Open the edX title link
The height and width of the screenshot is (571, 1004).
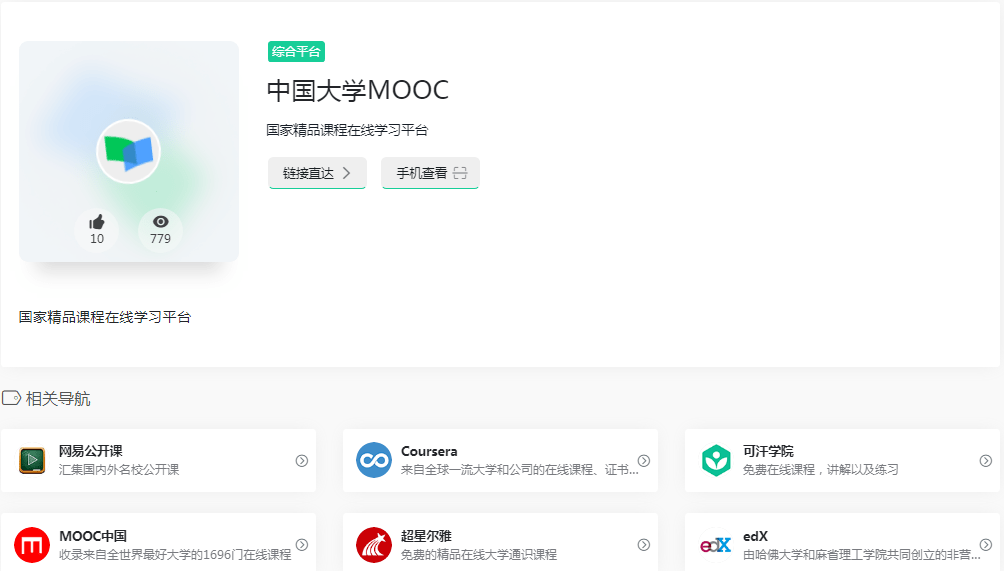tap(756, 536)
